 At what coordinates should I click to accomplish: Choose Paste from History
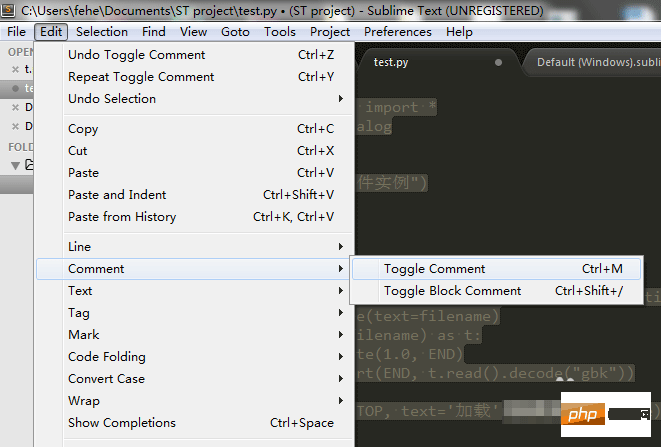pyautogui.click(x=194, y=216)
